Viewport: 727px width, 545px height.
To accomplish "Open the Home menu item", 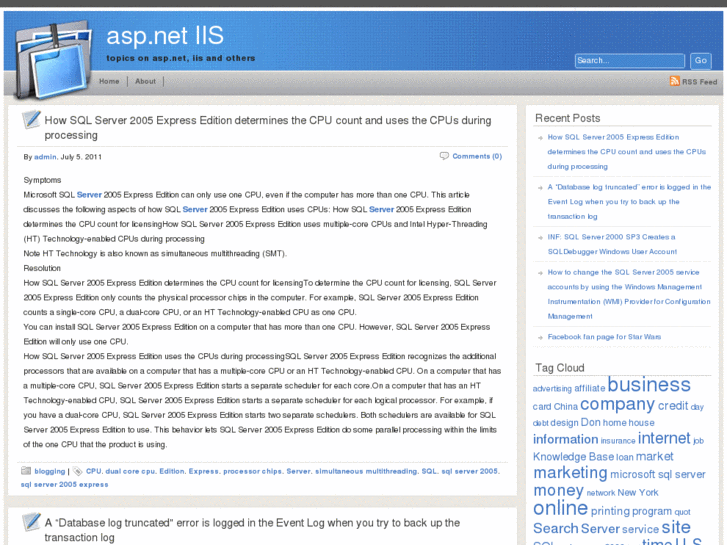I will (109, 81).
